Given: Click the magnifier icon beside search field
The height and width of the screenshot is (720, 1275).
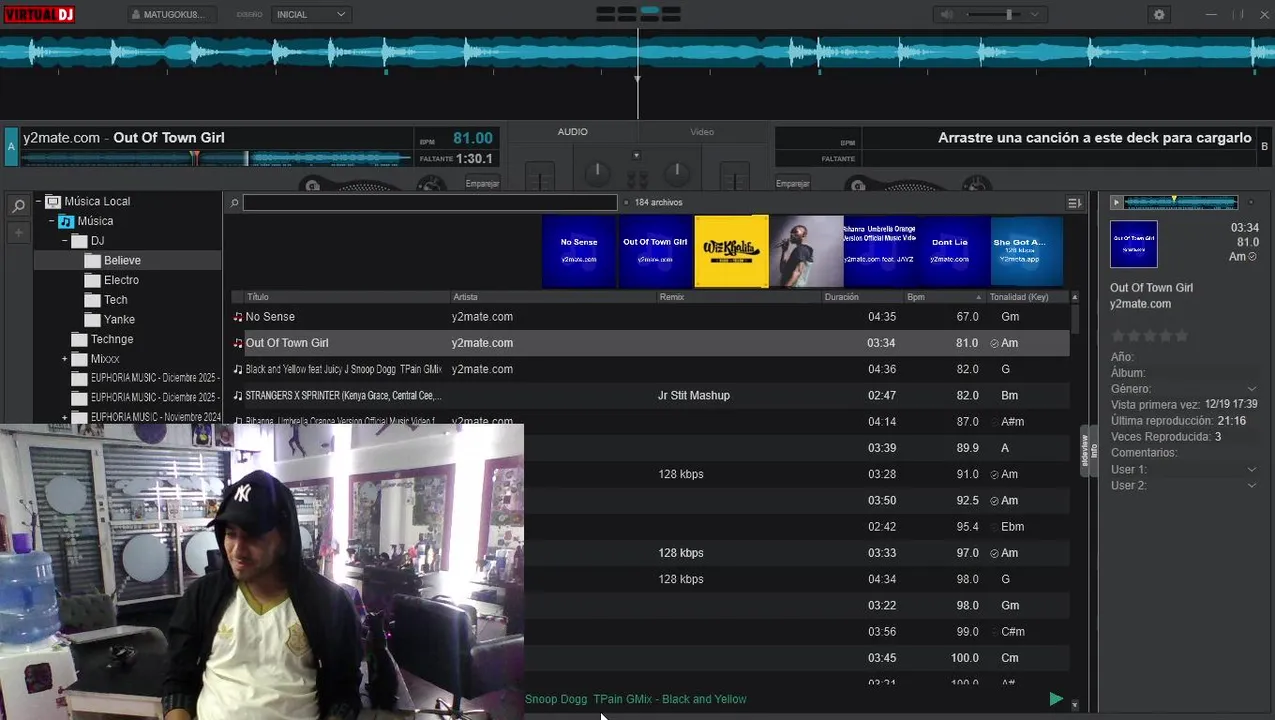Looking at the screenshot, I should coord(234,203).
